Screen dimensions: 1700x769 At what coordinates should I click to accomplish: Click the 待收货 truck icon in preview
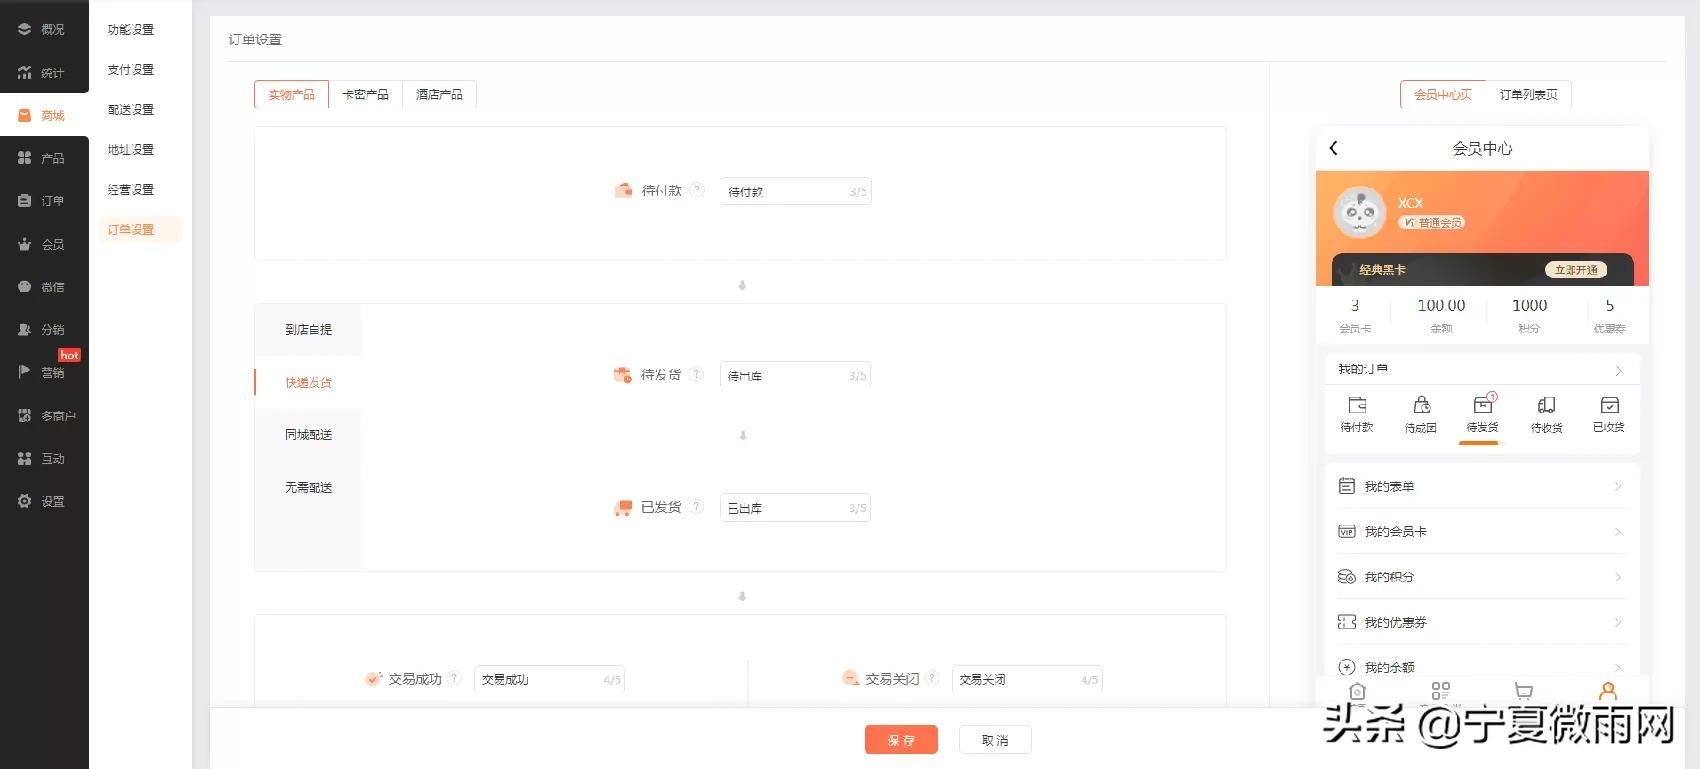click(x=1546, y=405)
